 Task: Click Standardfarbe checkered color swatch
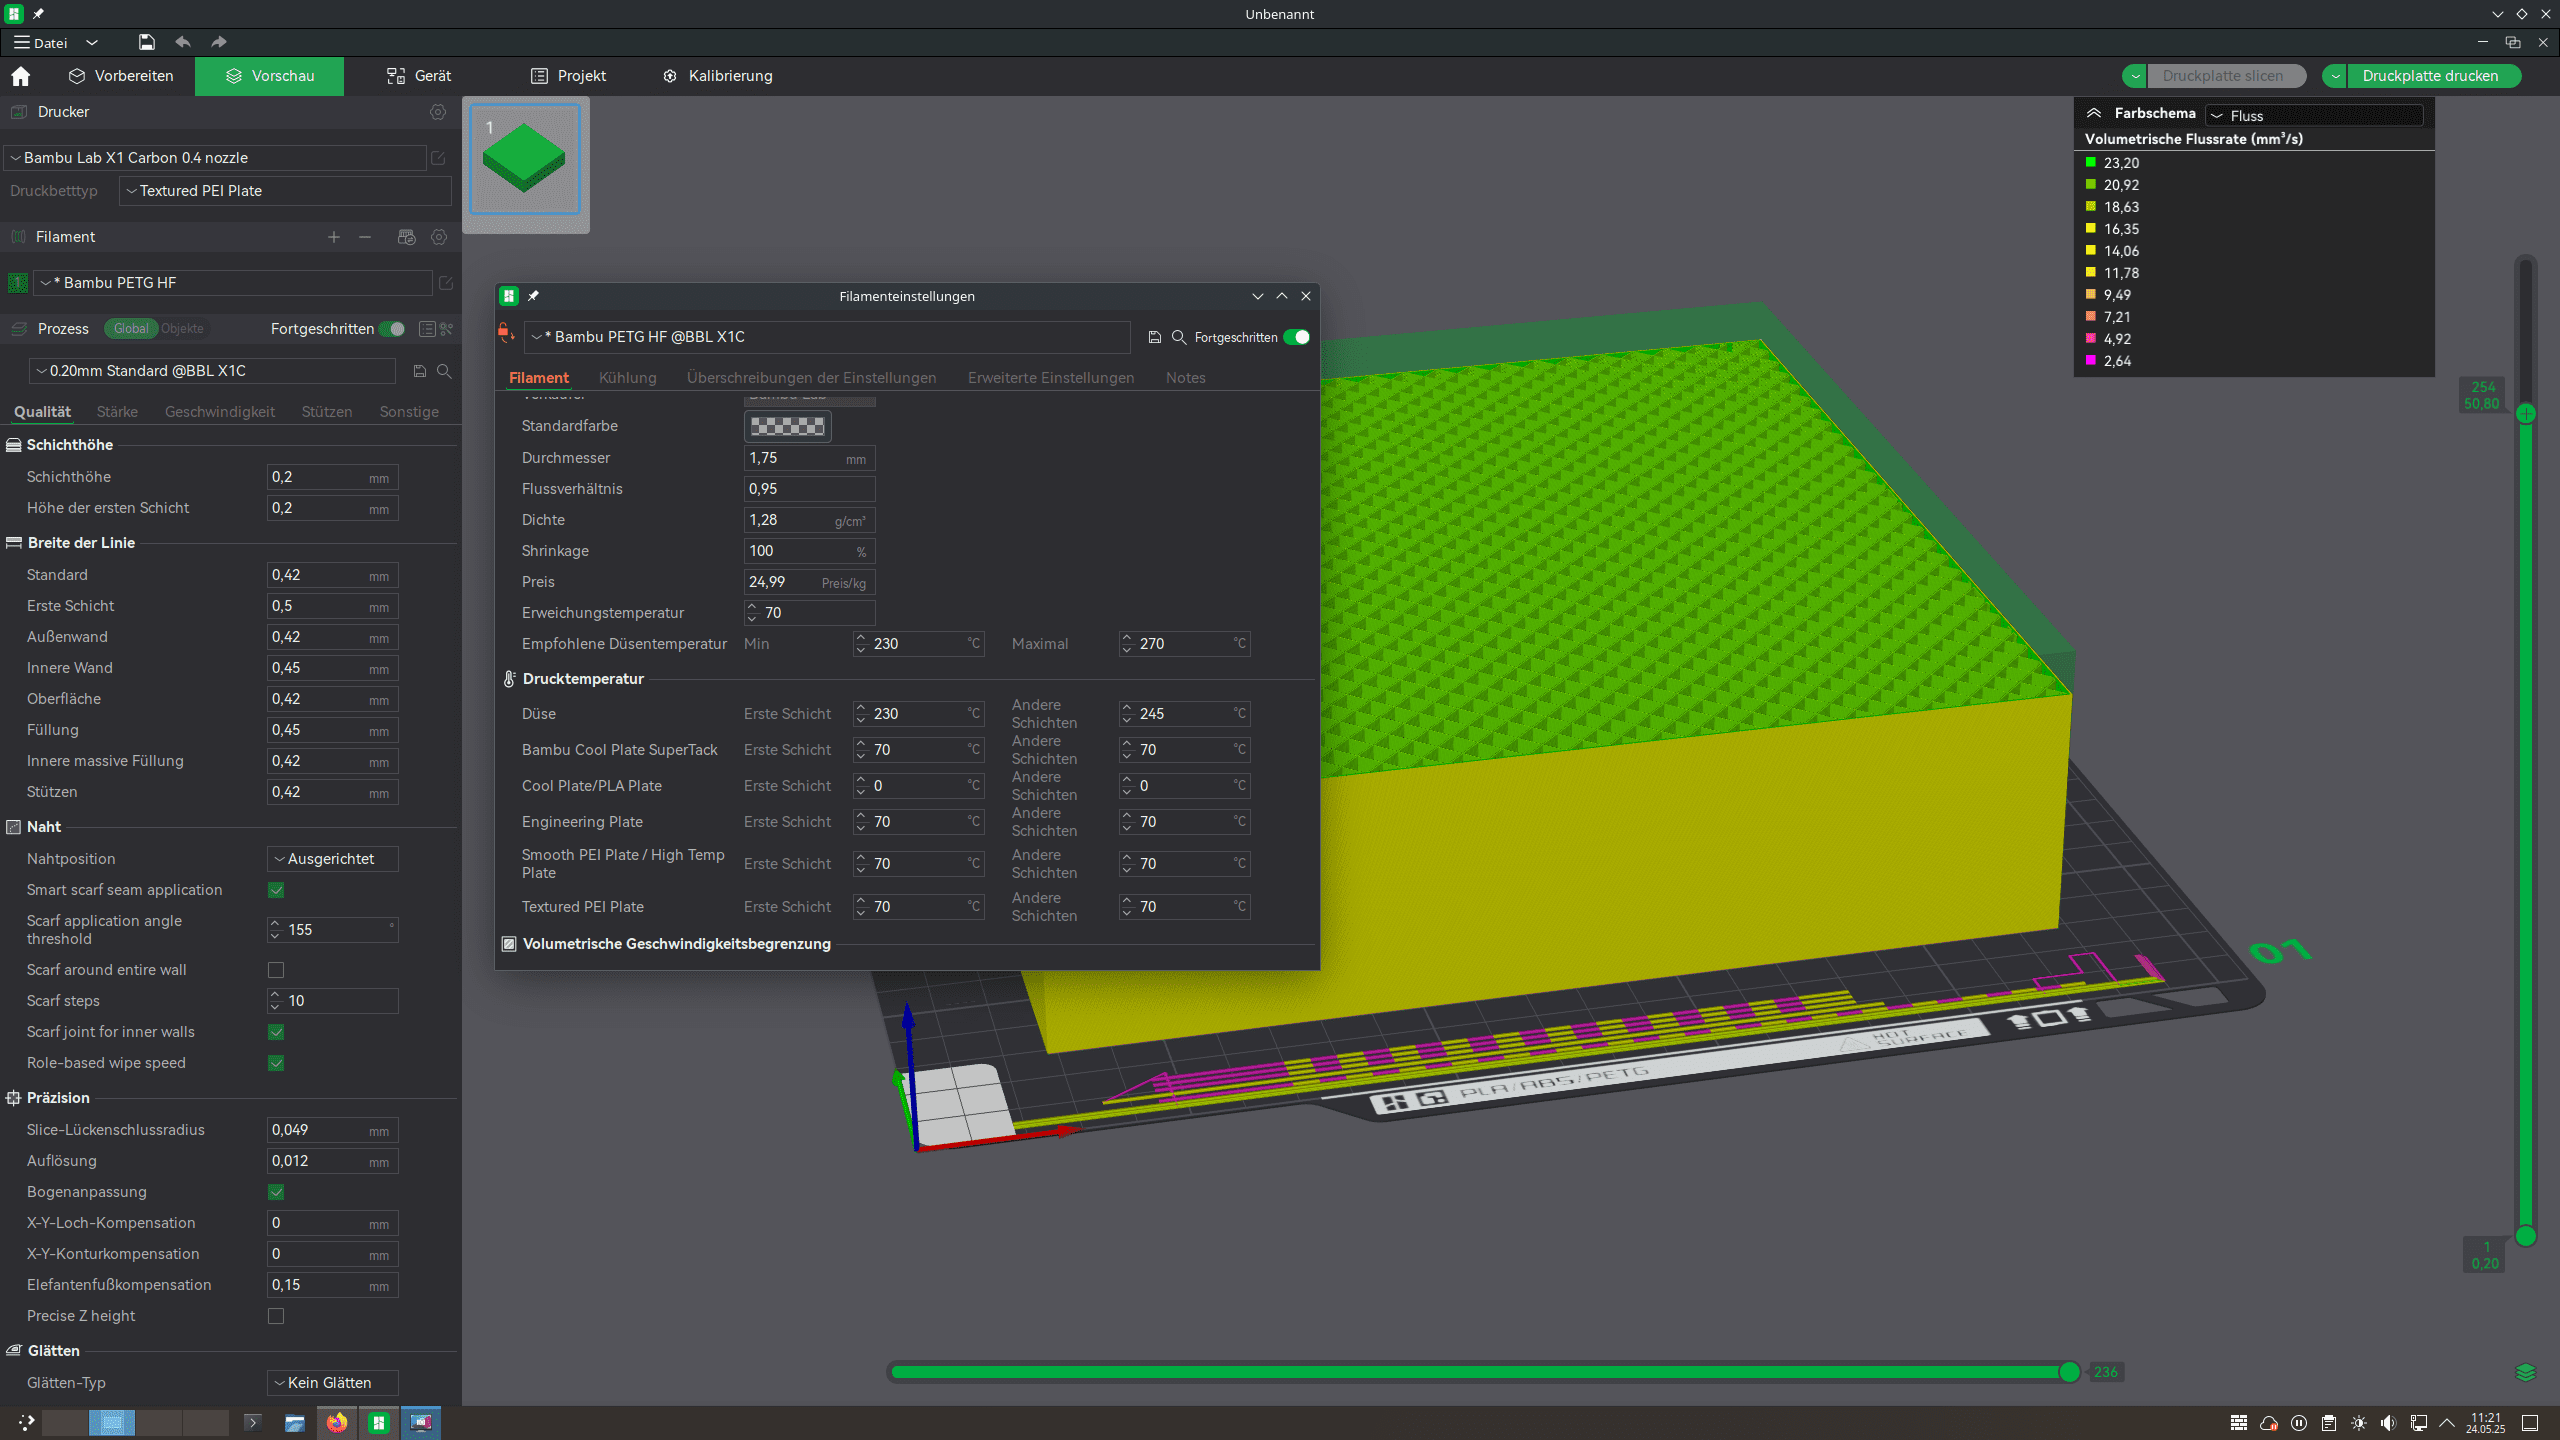788,426
